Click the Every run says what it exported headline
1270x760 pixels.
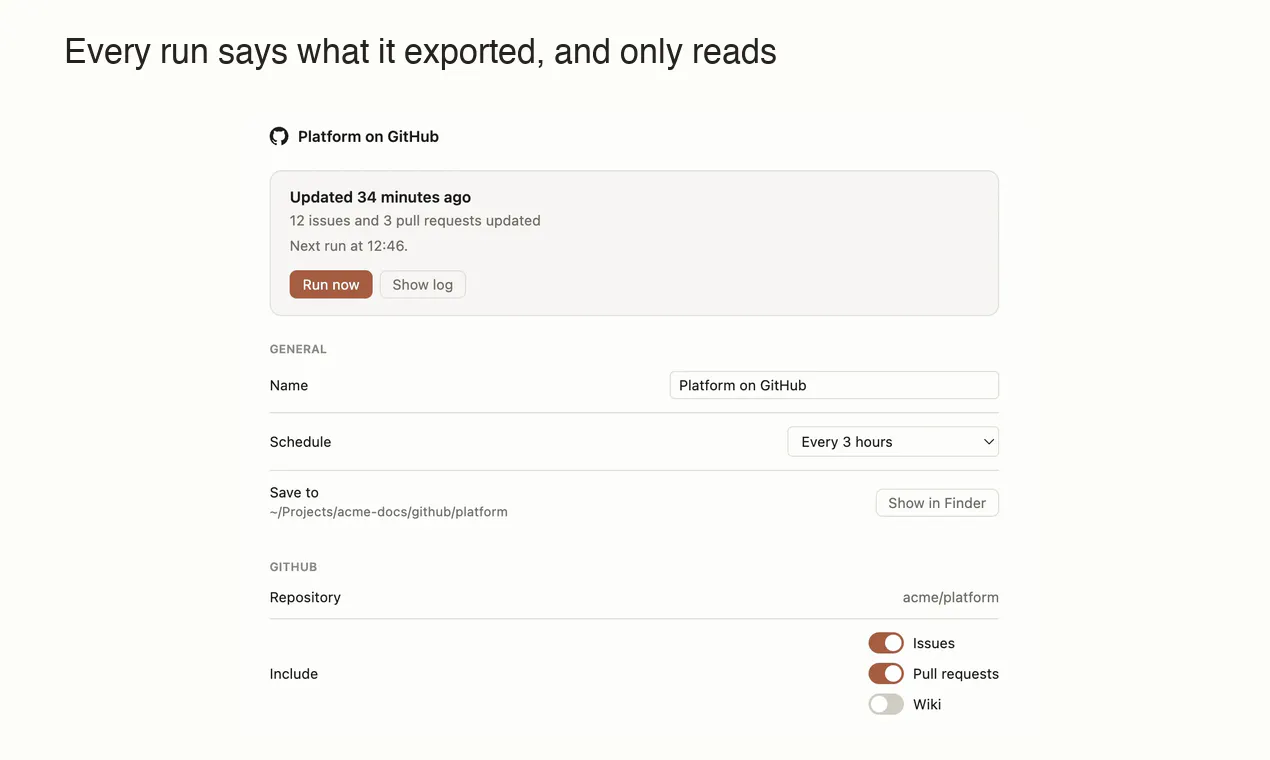tap(420, 51)
